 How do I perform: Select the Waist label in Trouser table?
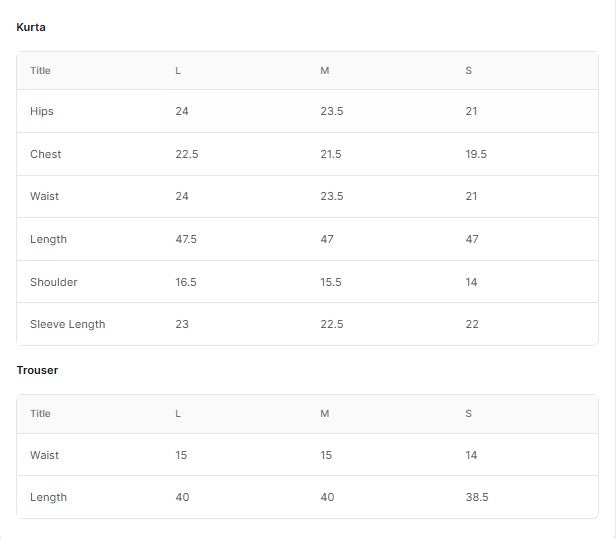pos(44,455)
